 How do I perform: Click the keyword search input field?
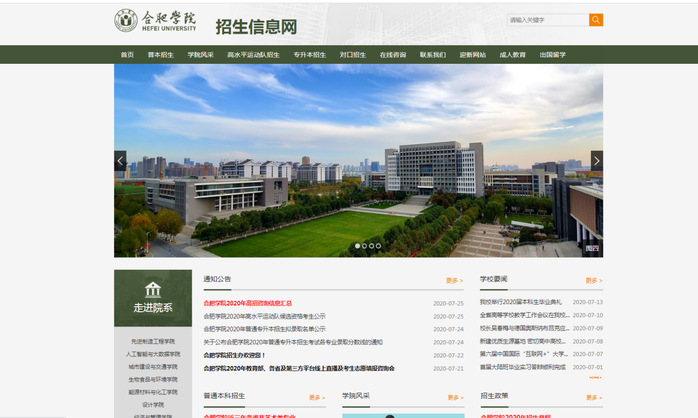point(547,20)
